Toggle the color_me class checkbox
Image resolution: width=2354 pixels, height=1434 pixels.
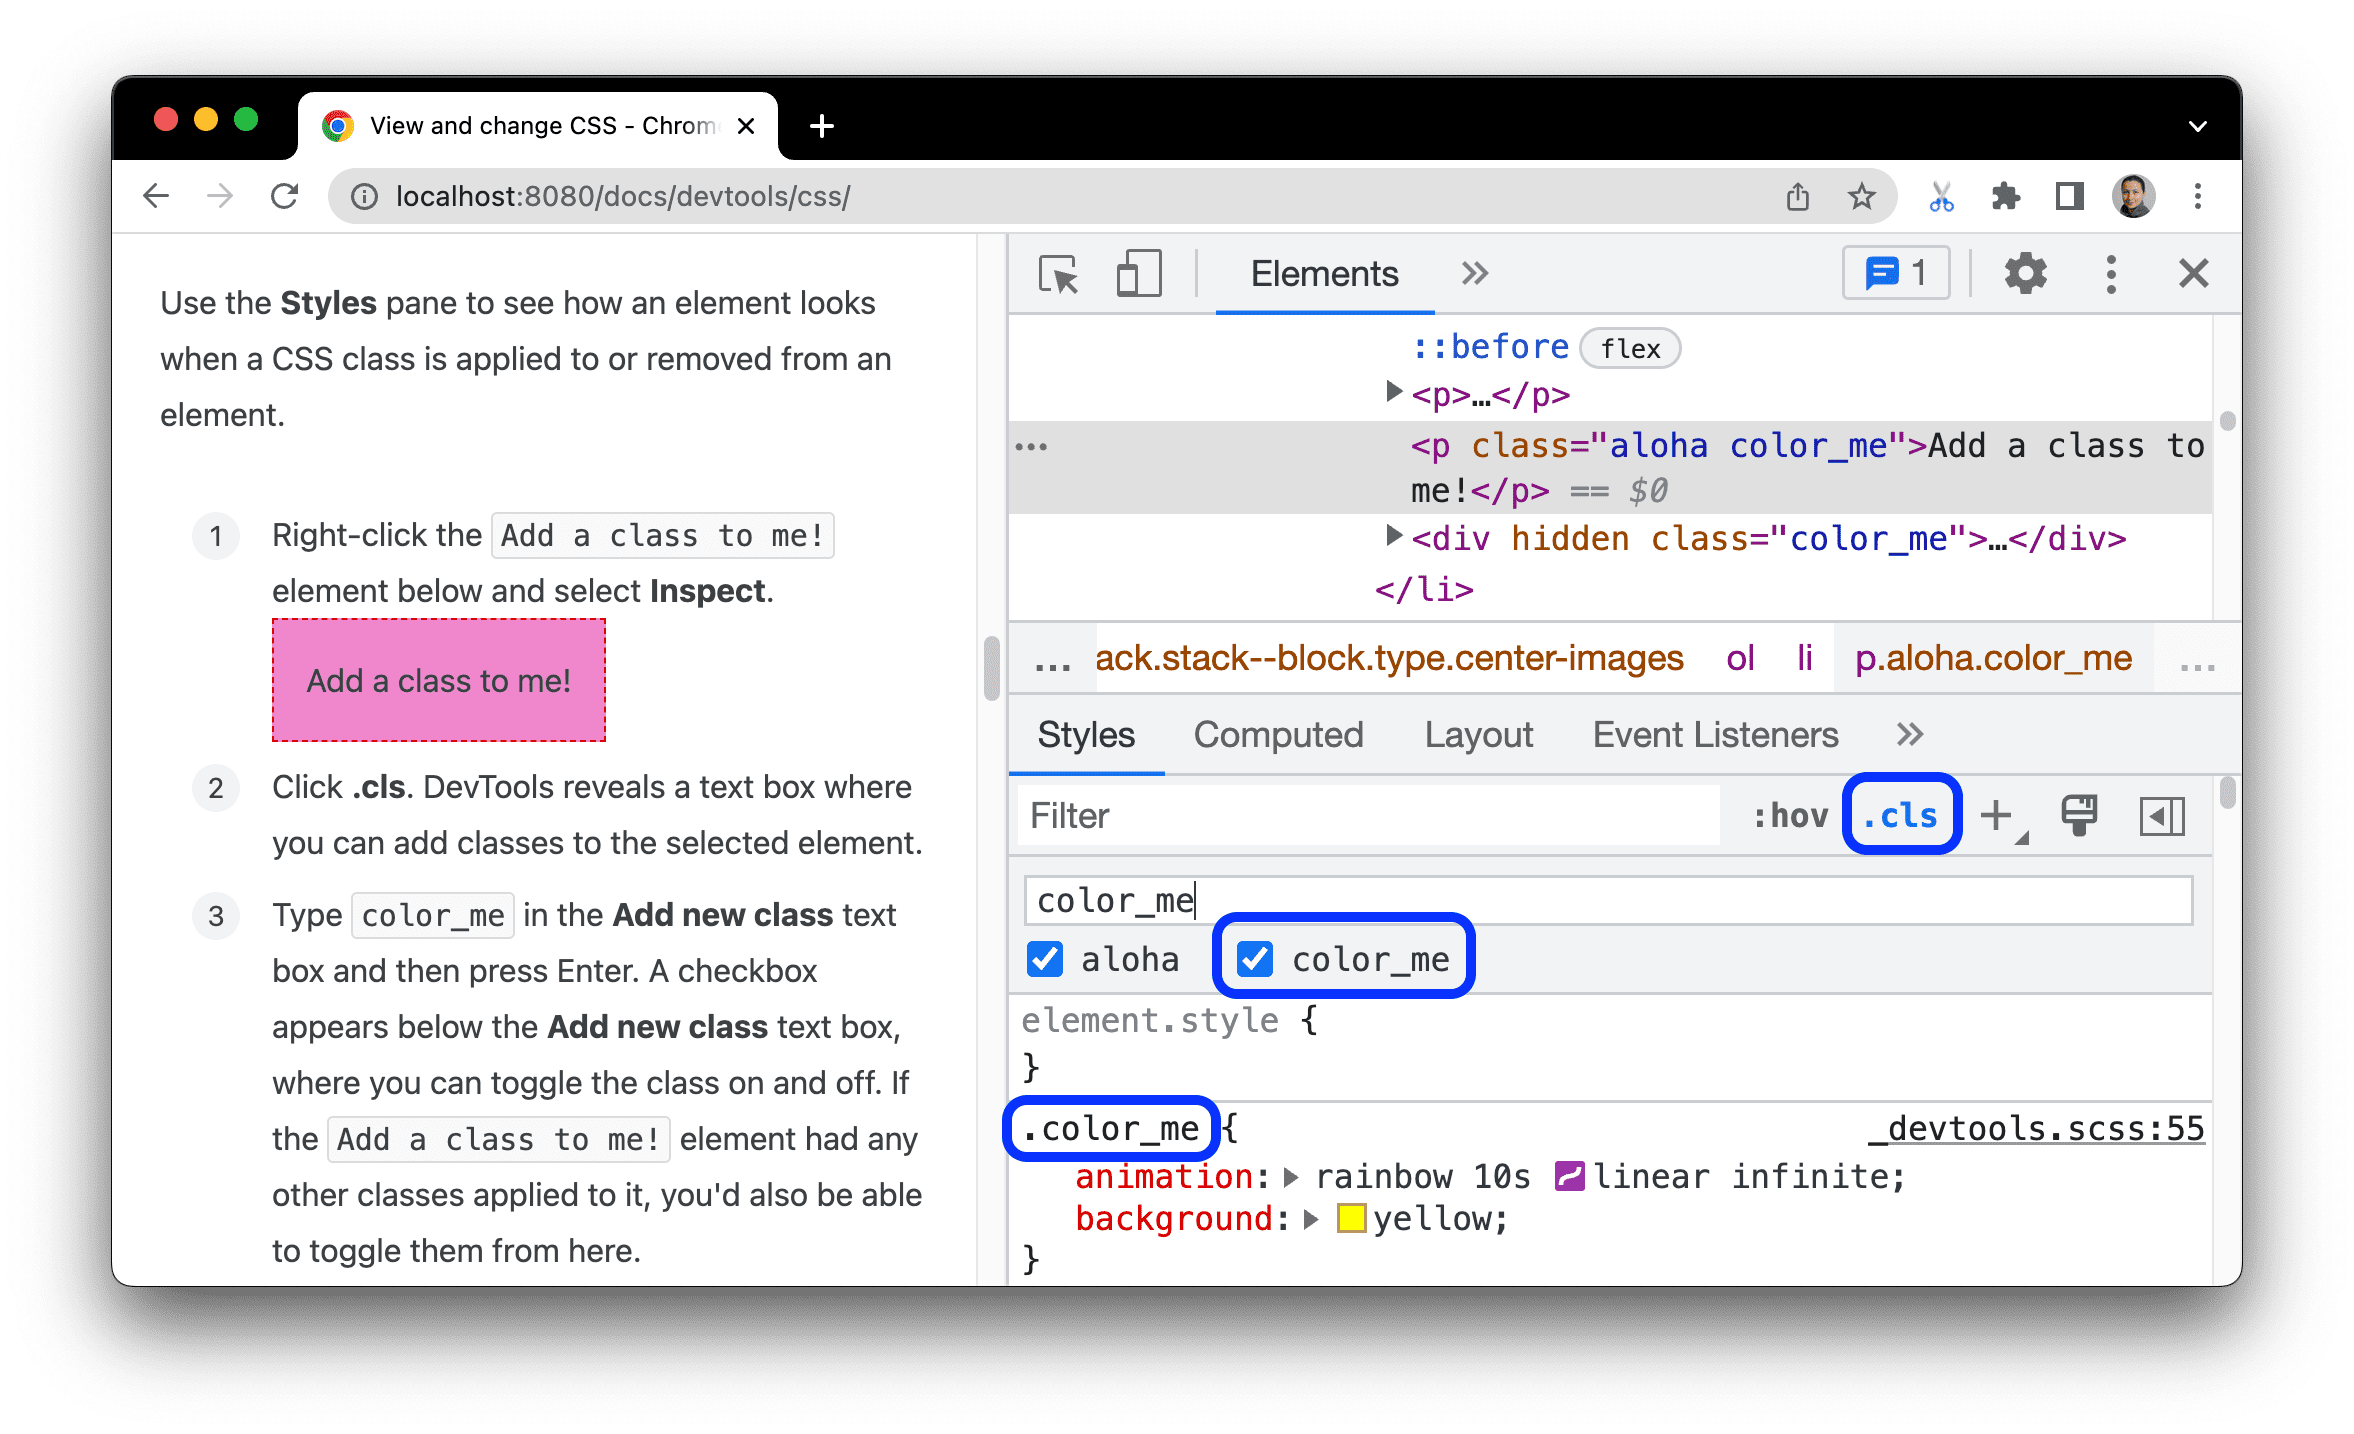(1251, 960)
